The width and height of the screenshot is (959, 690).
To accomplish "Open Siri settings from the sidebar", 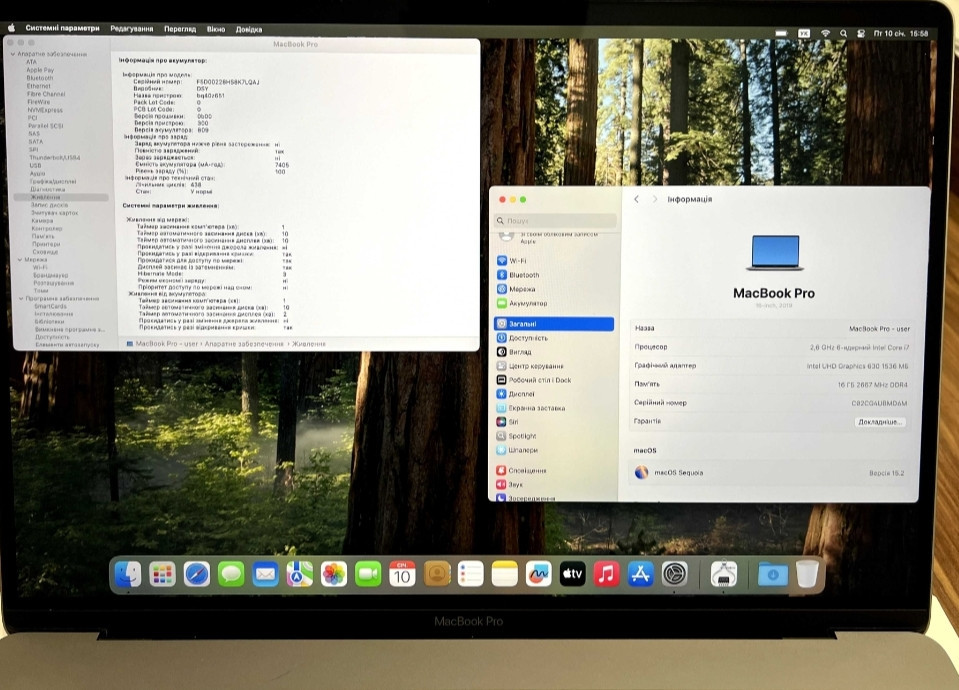I will [516, 423].
